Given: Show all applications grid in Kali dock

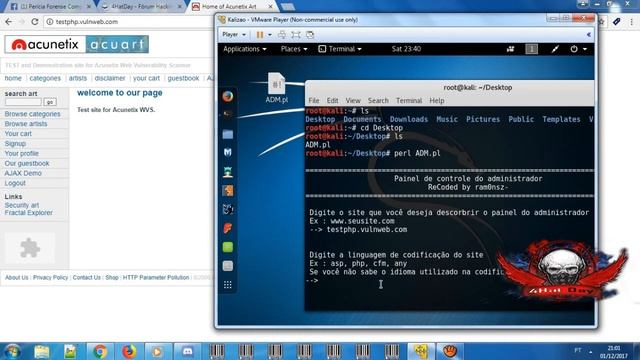Looking at the screenshot, I should (228, 285).
